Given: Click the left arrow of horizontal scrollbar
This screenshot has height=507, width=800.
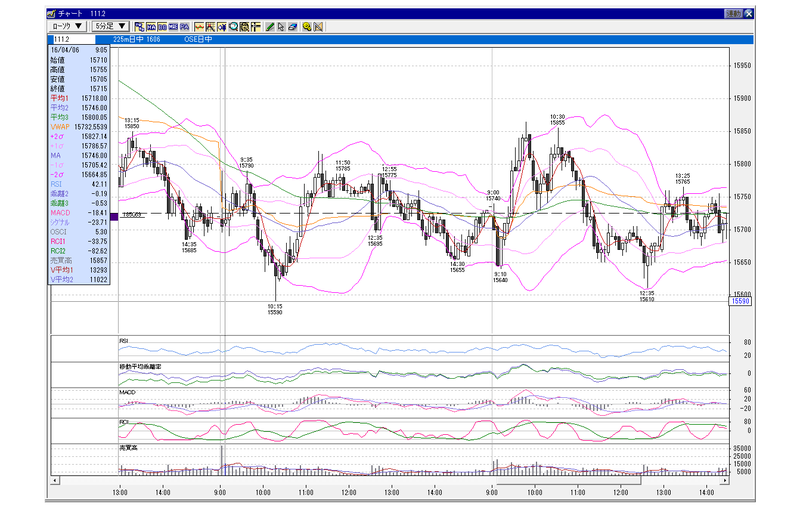Looking at the screenshot, I should point(55,480).
